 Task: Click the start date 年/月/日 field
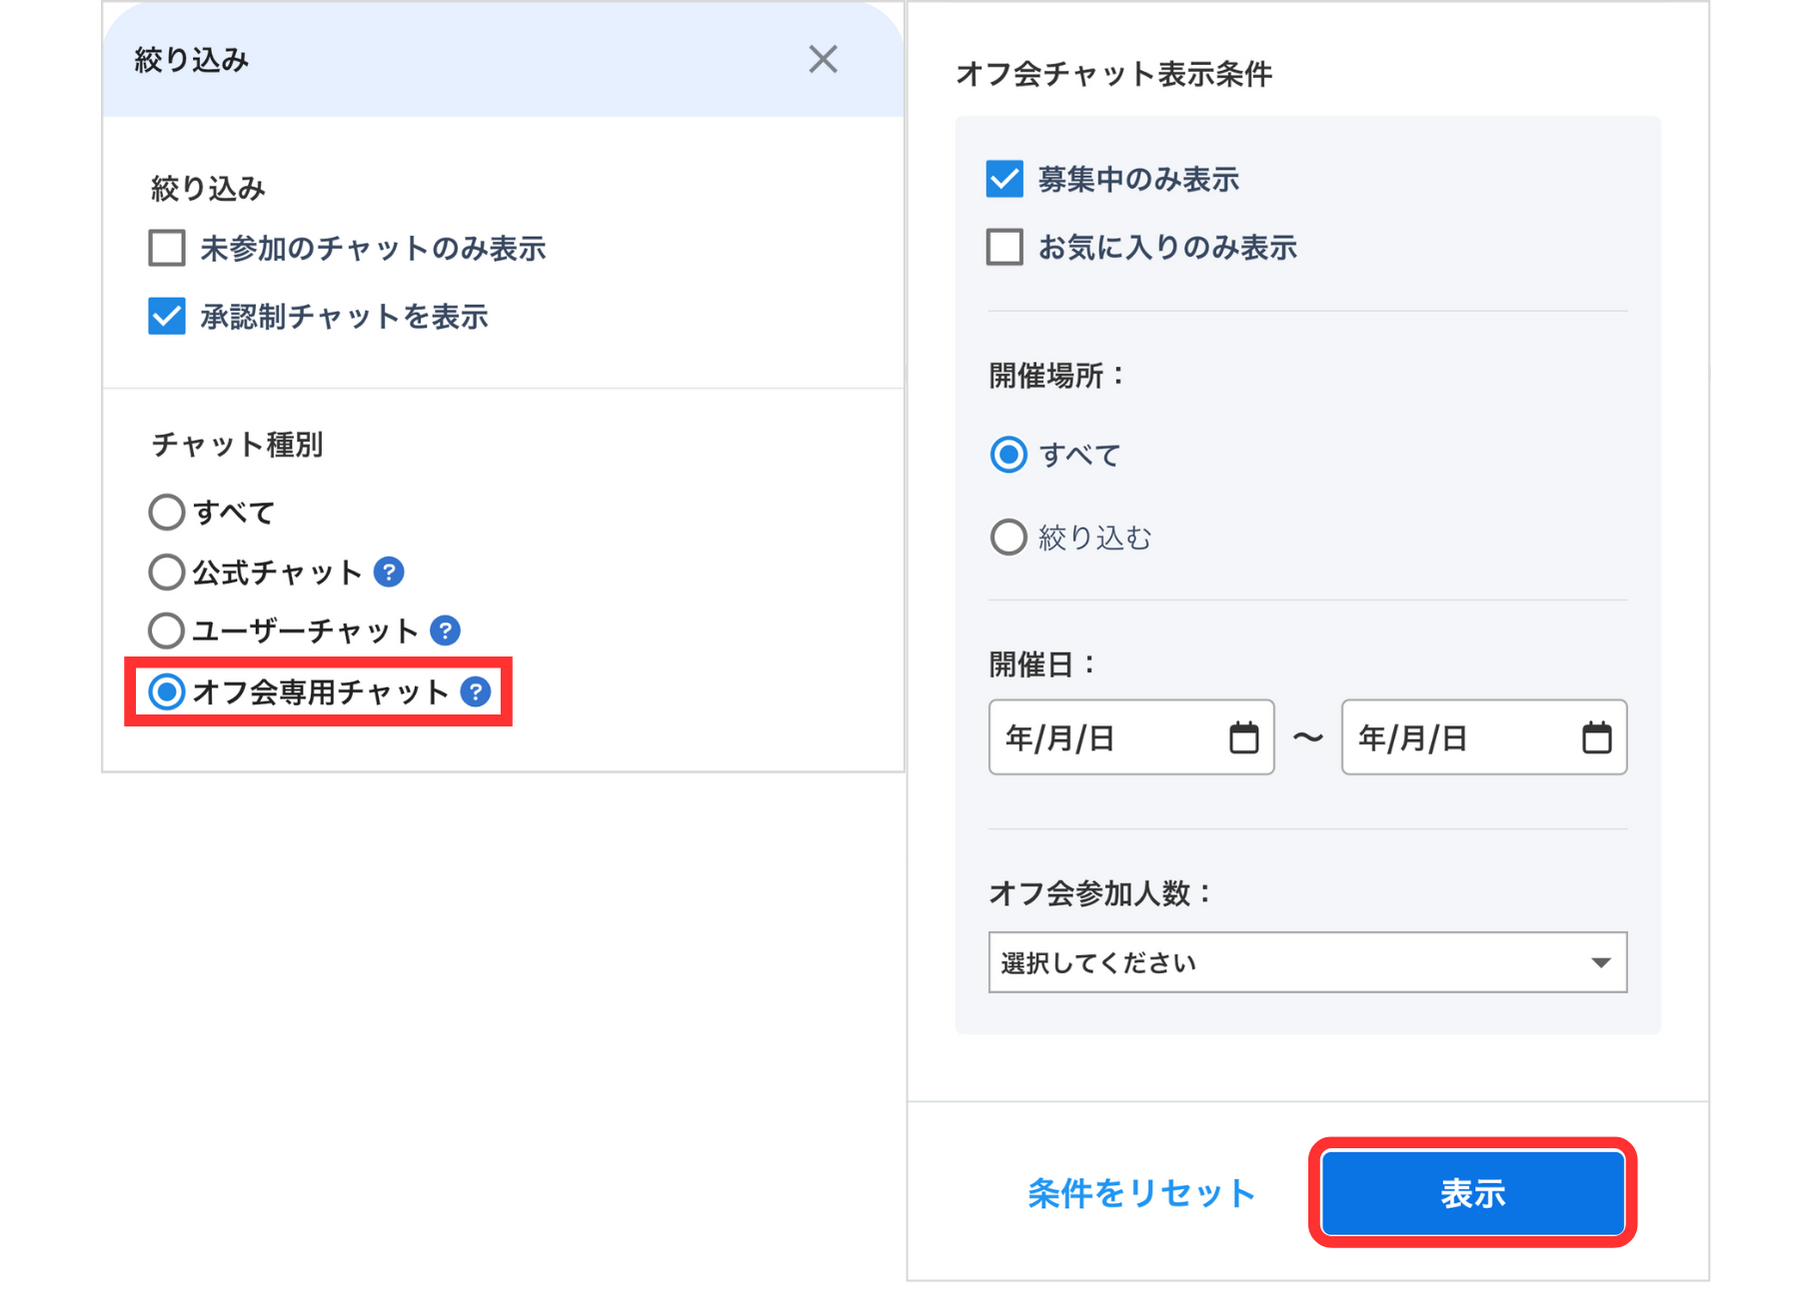[1100, 738]
